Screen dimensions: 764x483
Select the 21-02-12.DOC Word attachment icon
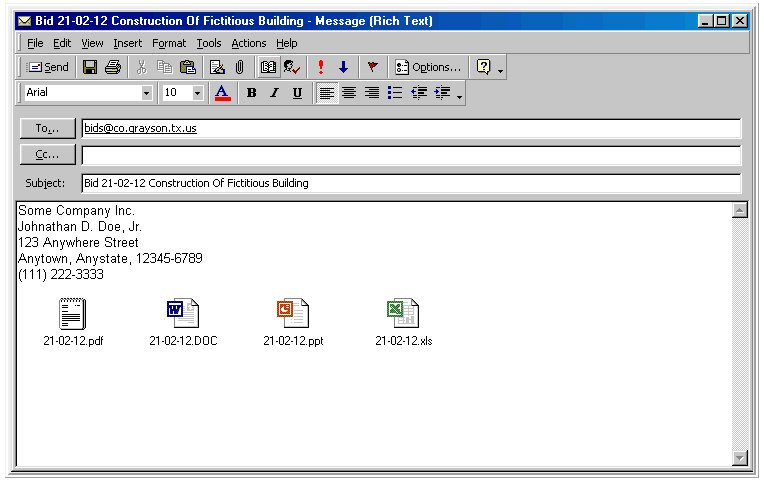[x=183, y=313]
